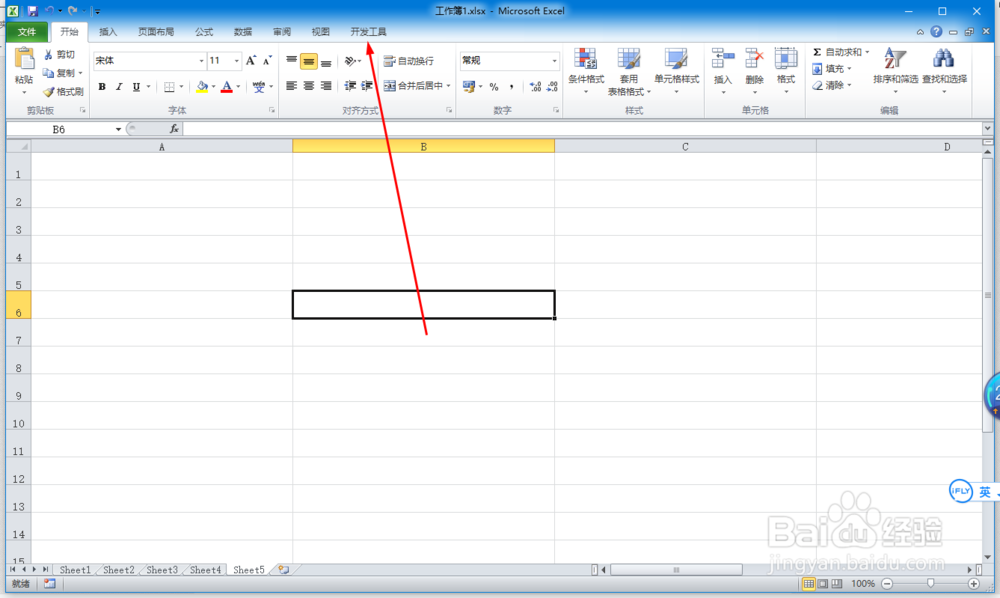
Task: Click the text orientation icon
Action: [x=350, y=61]
